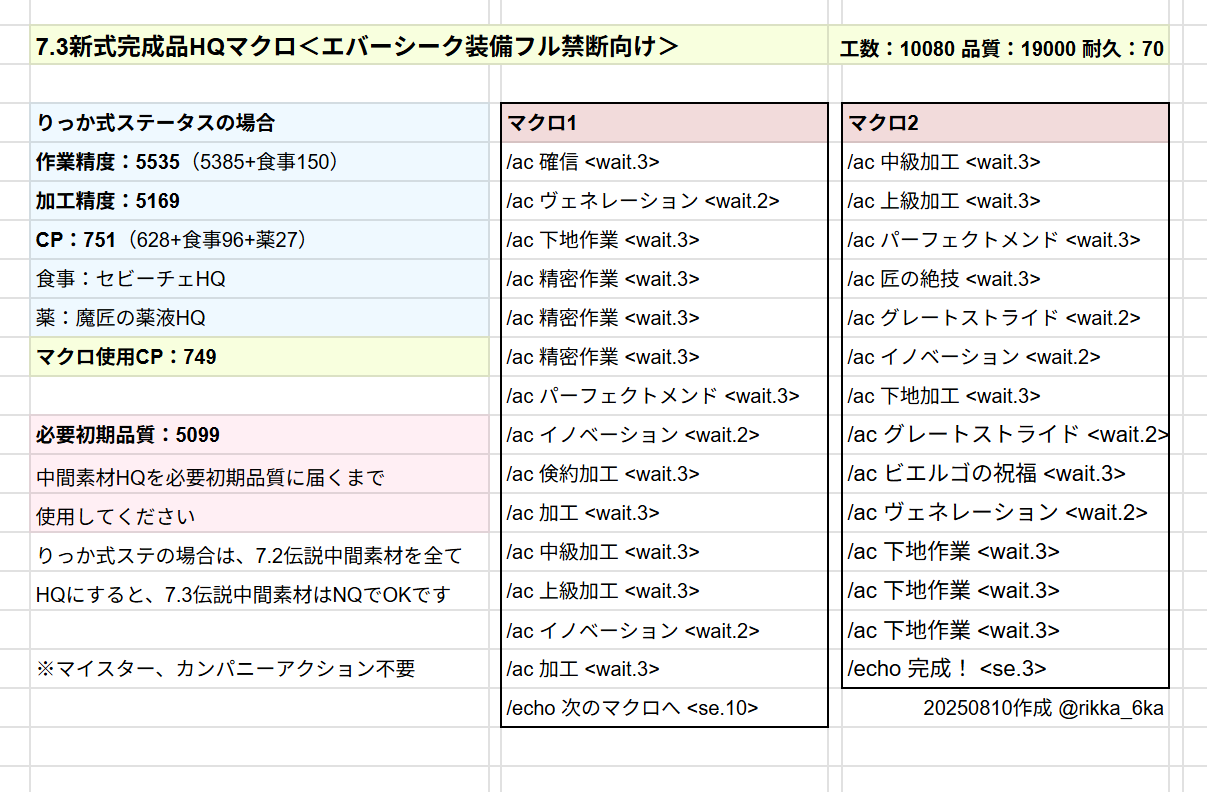Viewport: 1207px width, 792px height.
Task: Click the cell showing 工数：10080 品質：19000
Action: point(1001,48)
